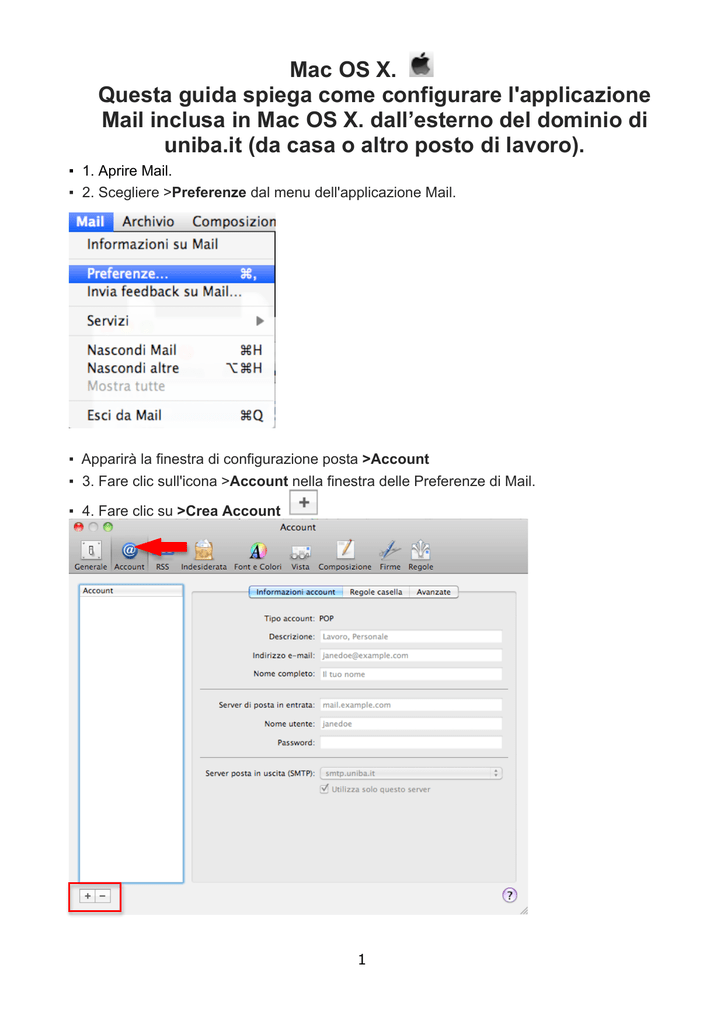The width and height of the screenshot is (724, 1024).
Task: Open the Generale preferences pane
Action: point(91,556)
